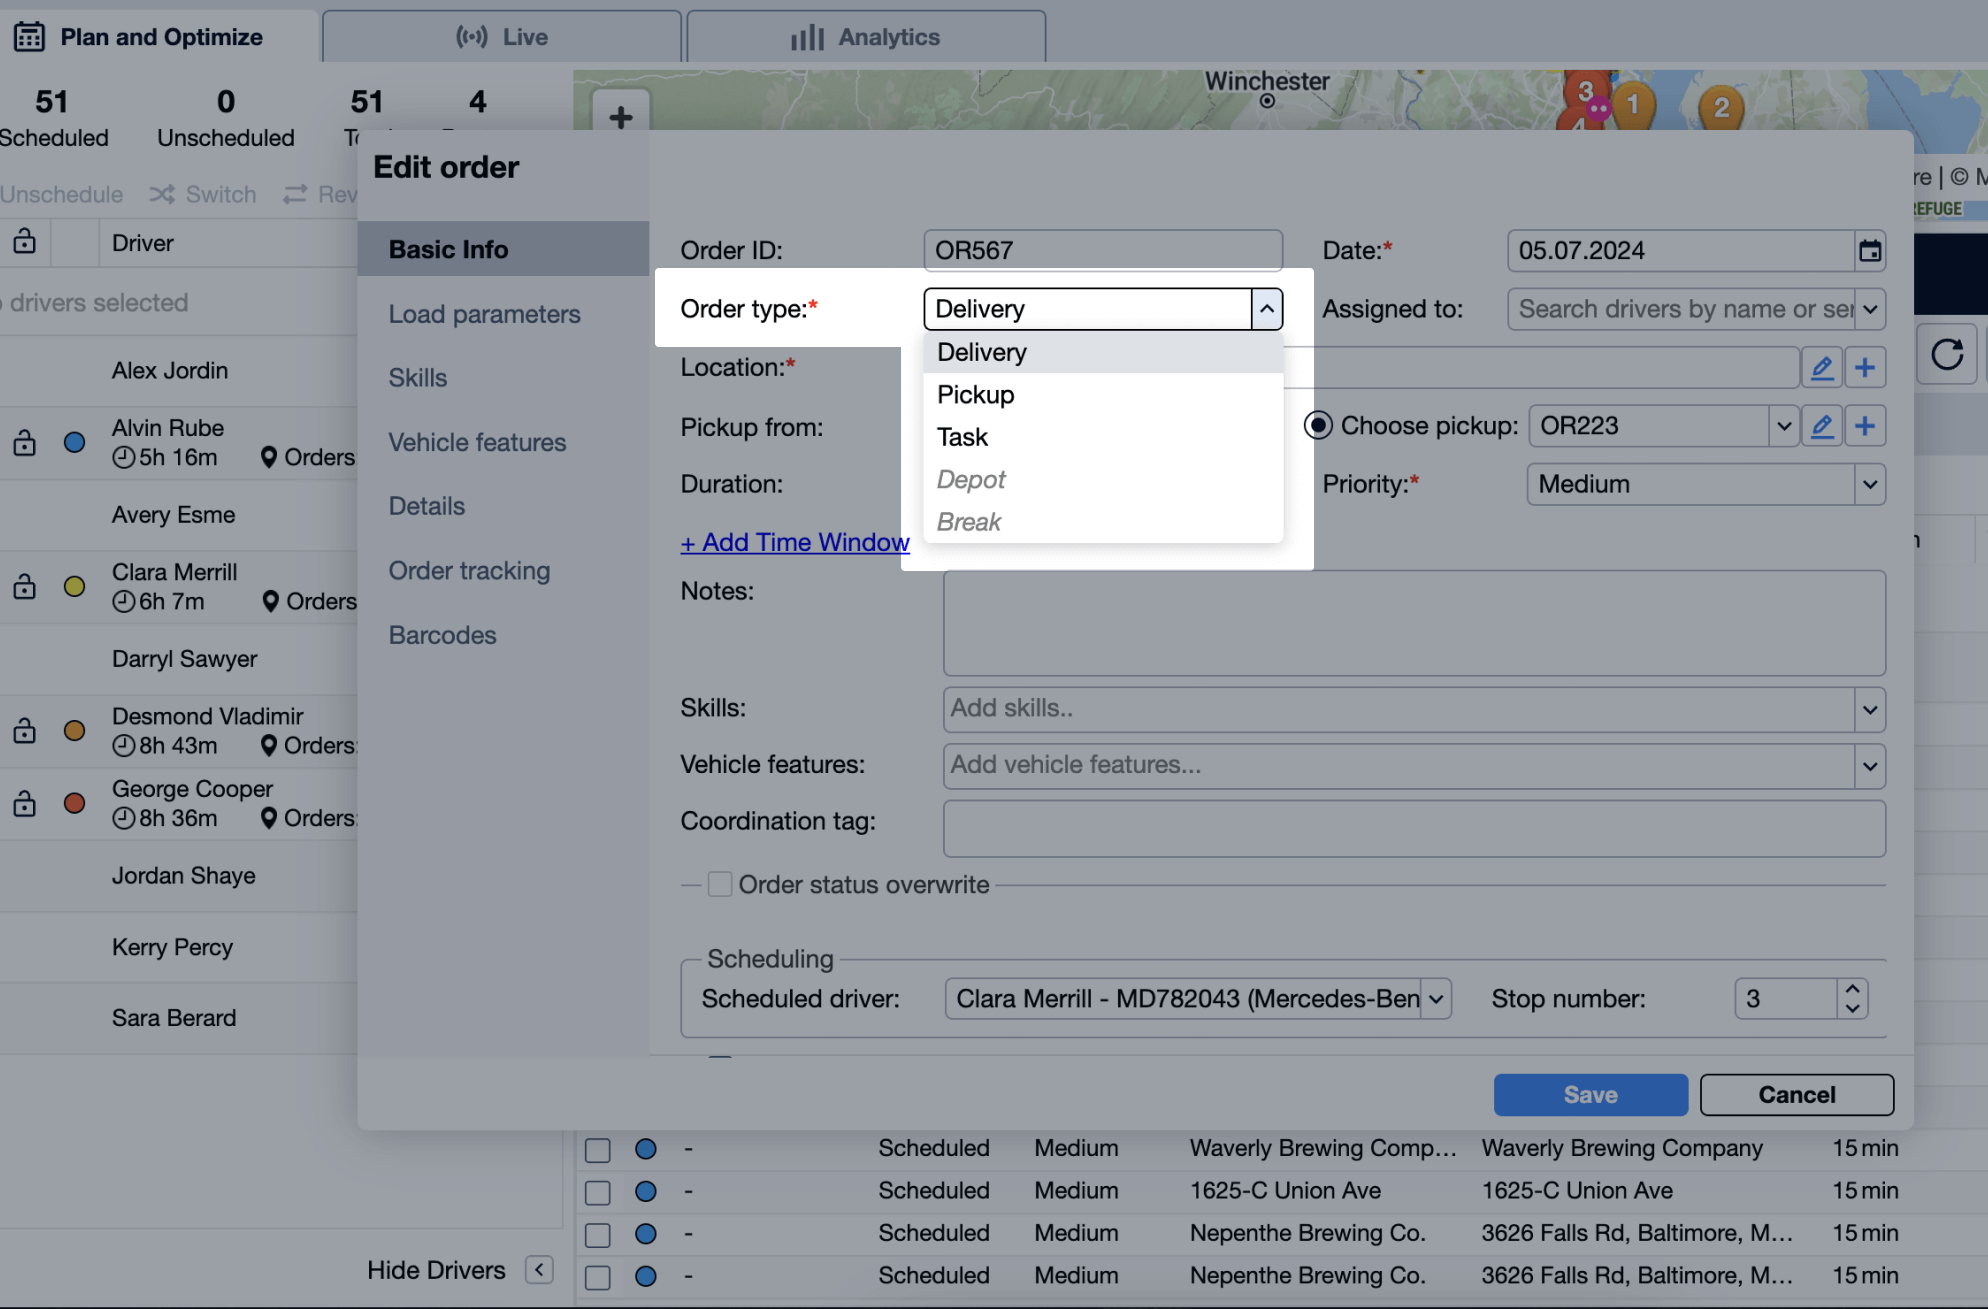
Task: Increment the Stop number using the up stepper
Action: click(x=1851, y=988)
